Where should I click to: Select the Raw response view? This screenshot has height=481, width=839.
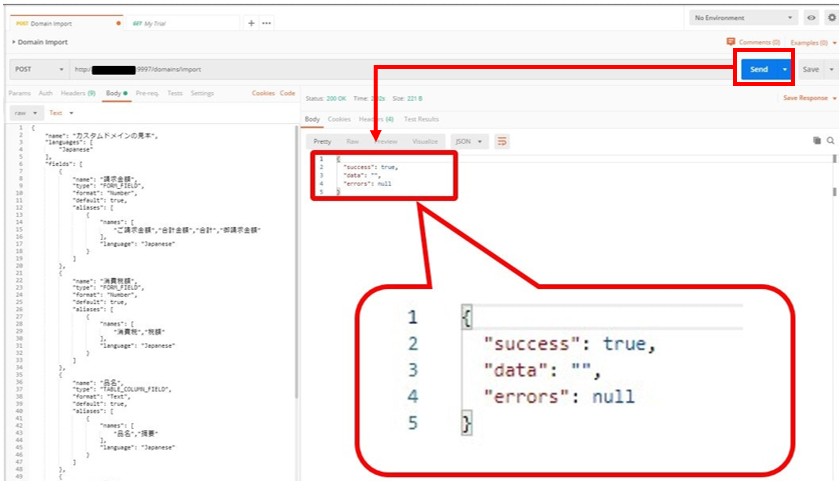[352, 141]
